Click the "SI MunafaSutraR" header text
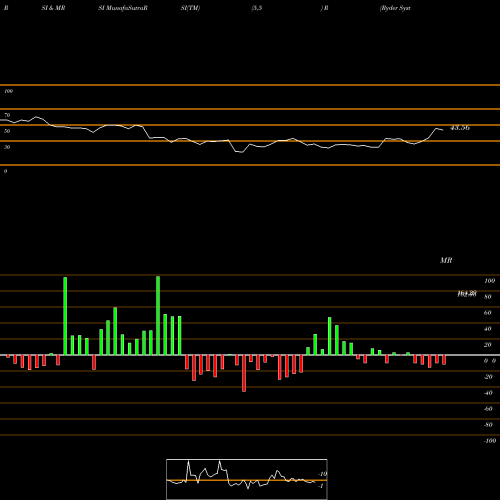This screenshot has width=500, height=500. (x=123, y=8)
